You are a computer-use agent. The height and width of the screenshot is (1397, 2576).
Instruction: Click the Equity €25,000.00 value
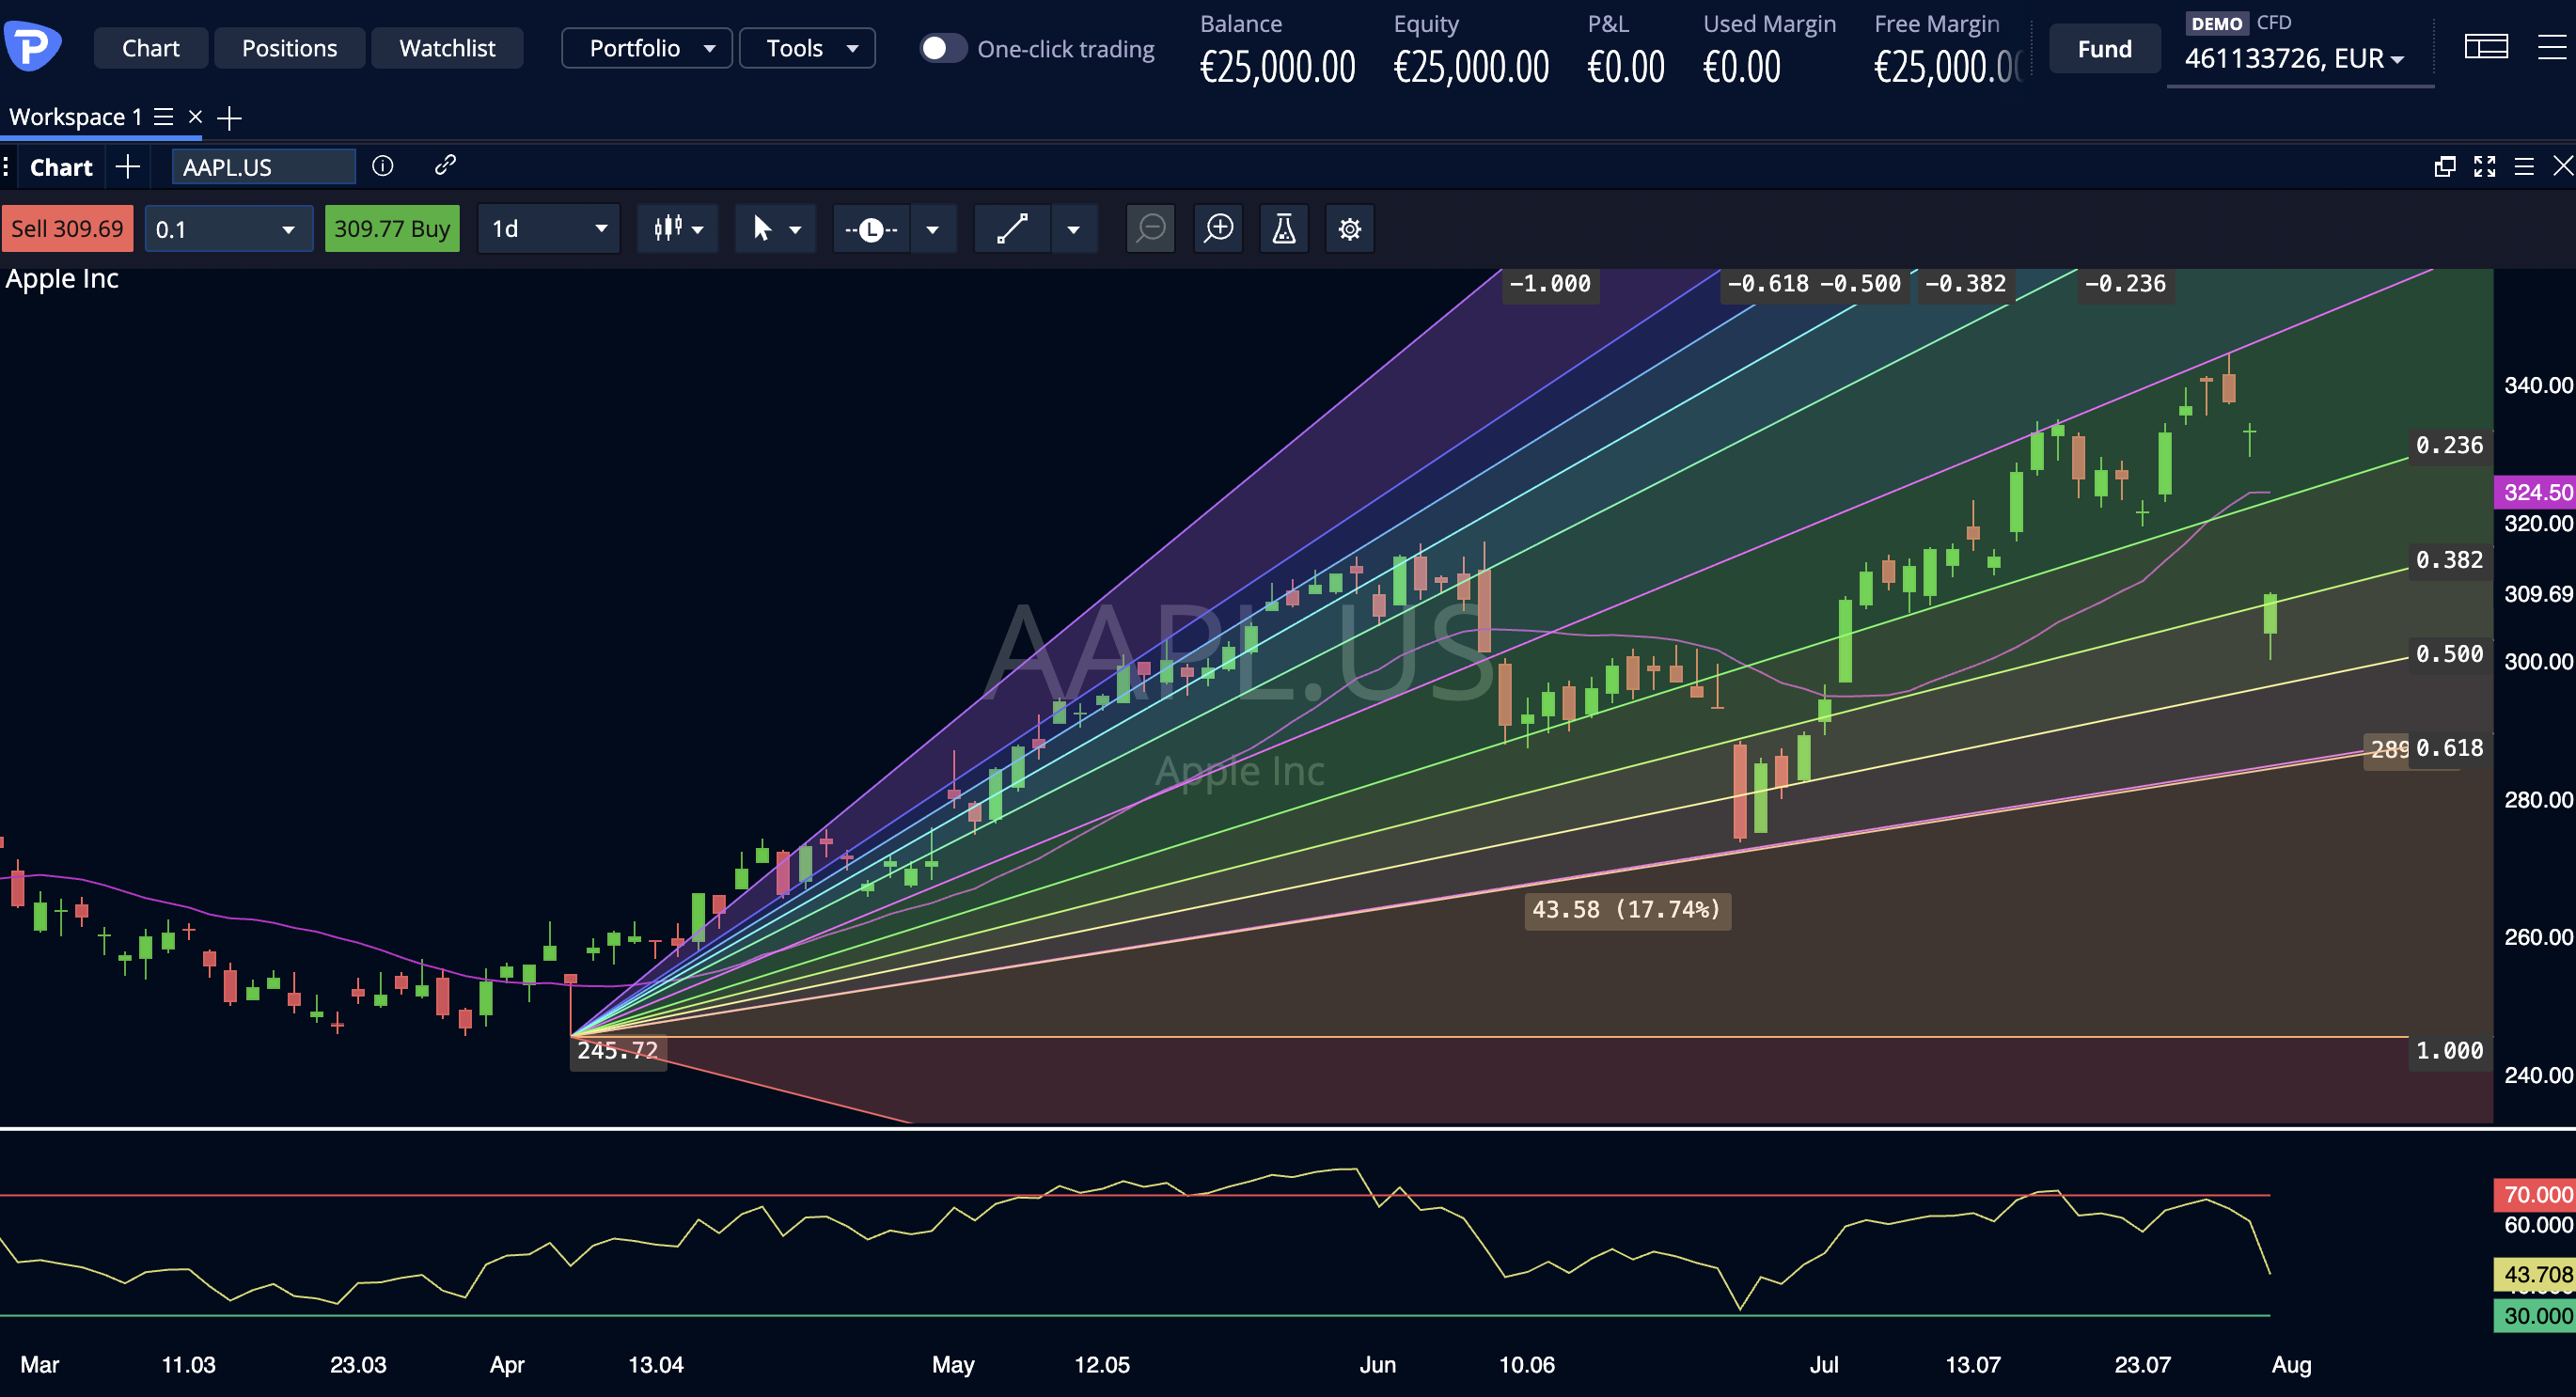pyautogui.click(x=1471, y=67)
